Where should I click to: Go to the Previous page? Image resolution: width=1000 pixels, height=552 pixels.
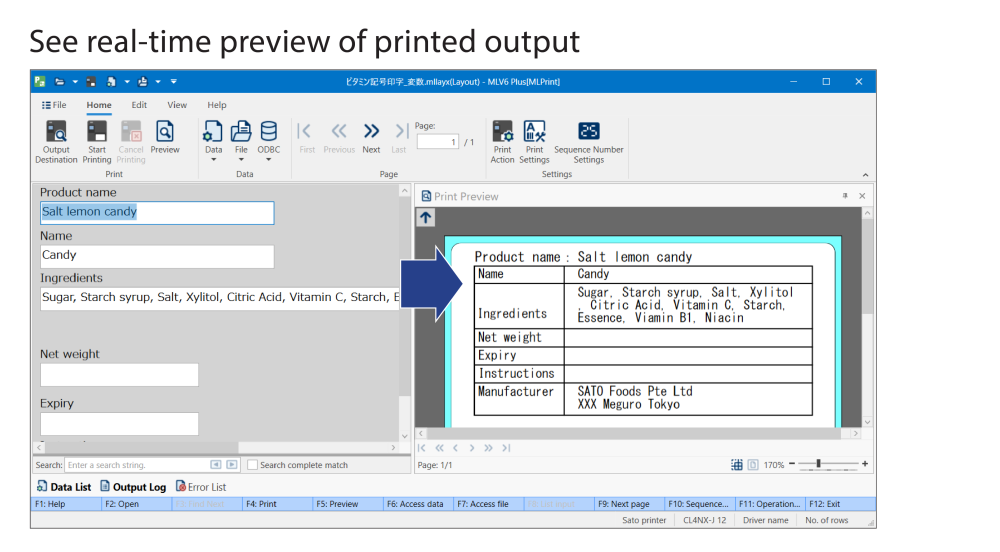click(339, 137)
